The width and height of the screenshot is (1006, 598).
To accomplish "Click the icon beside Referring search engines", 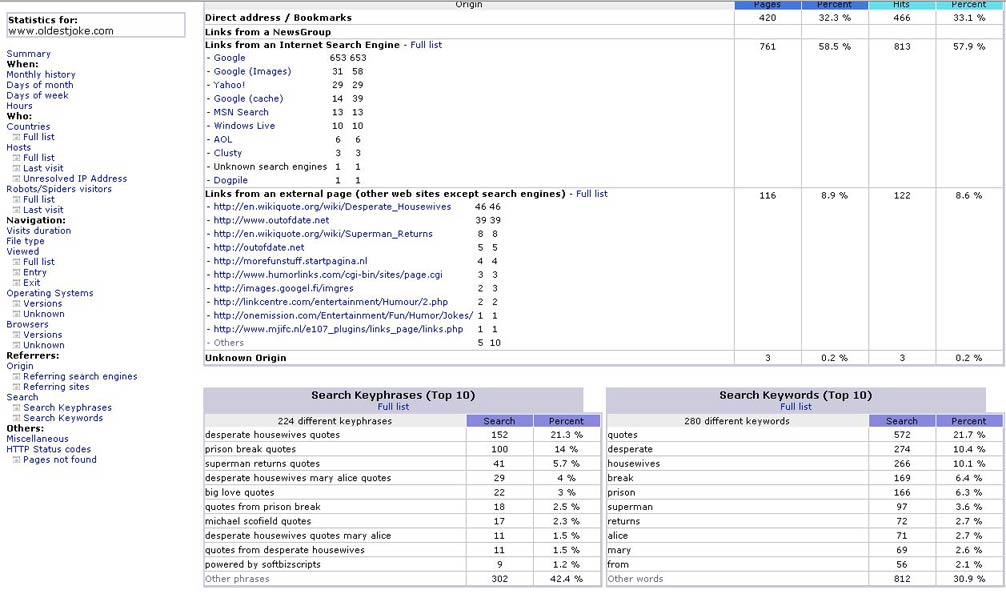I will point(17,377).
